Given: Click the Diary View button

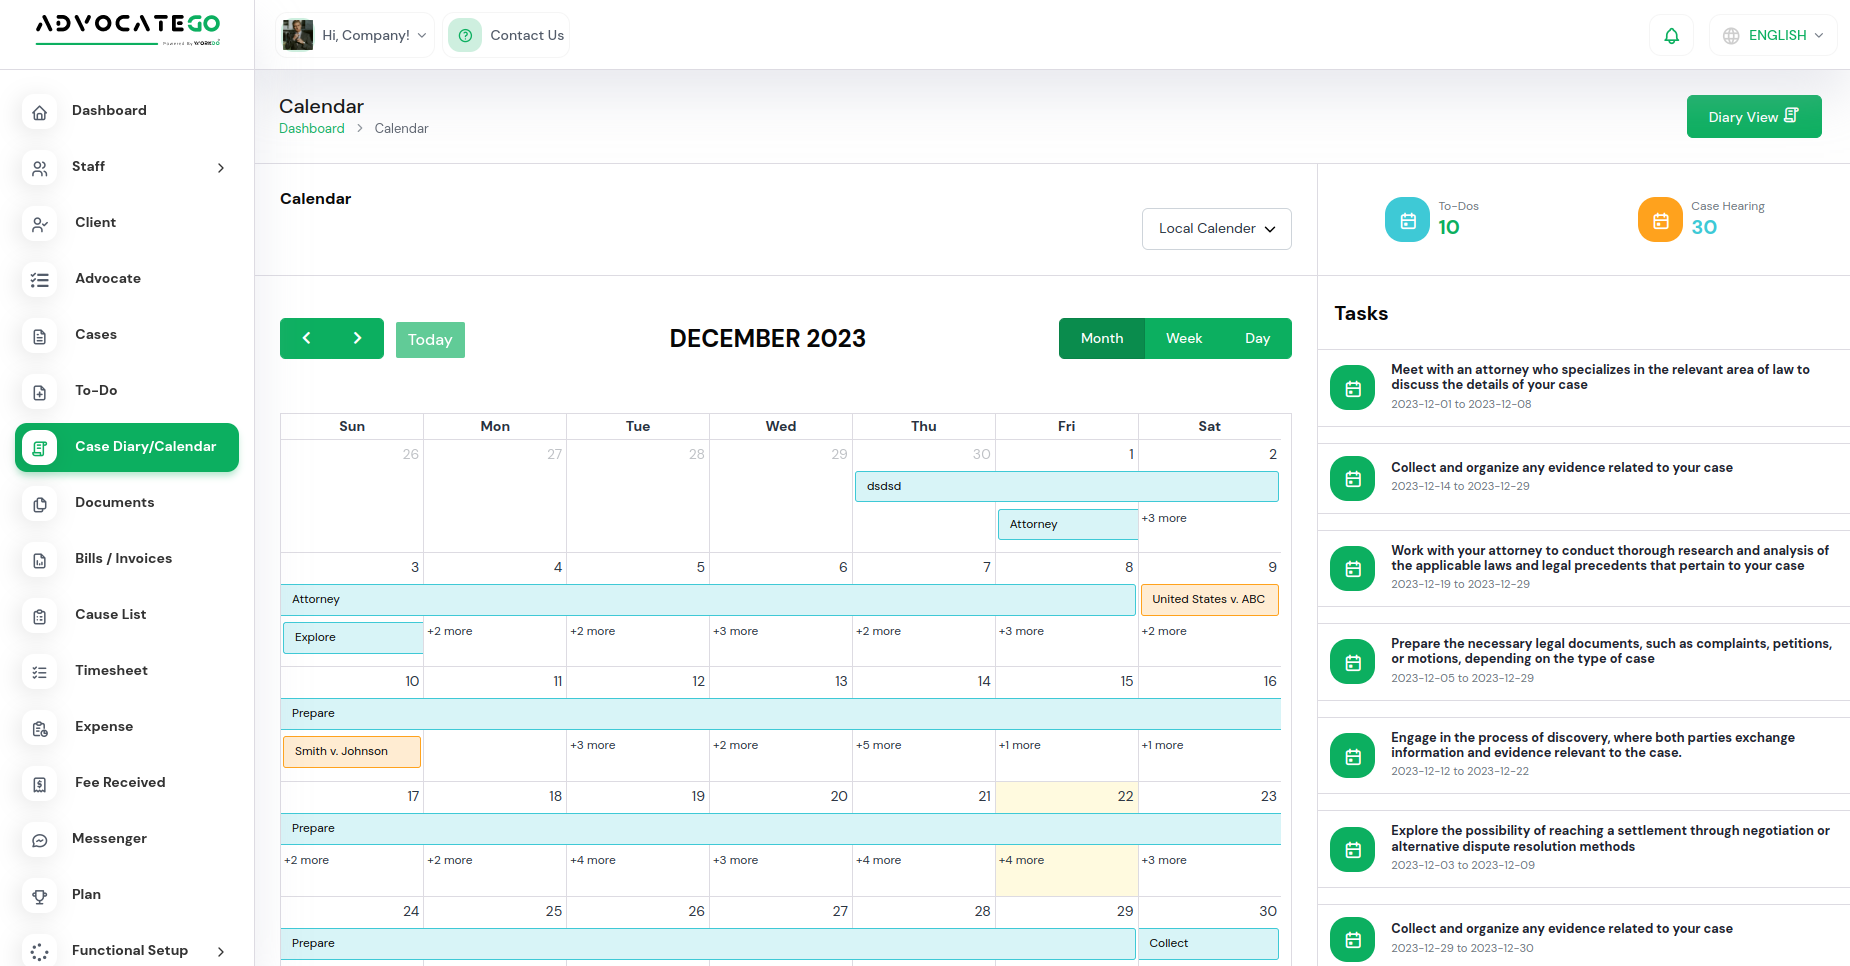Looking at the screenshot, I should [1753, 116].
